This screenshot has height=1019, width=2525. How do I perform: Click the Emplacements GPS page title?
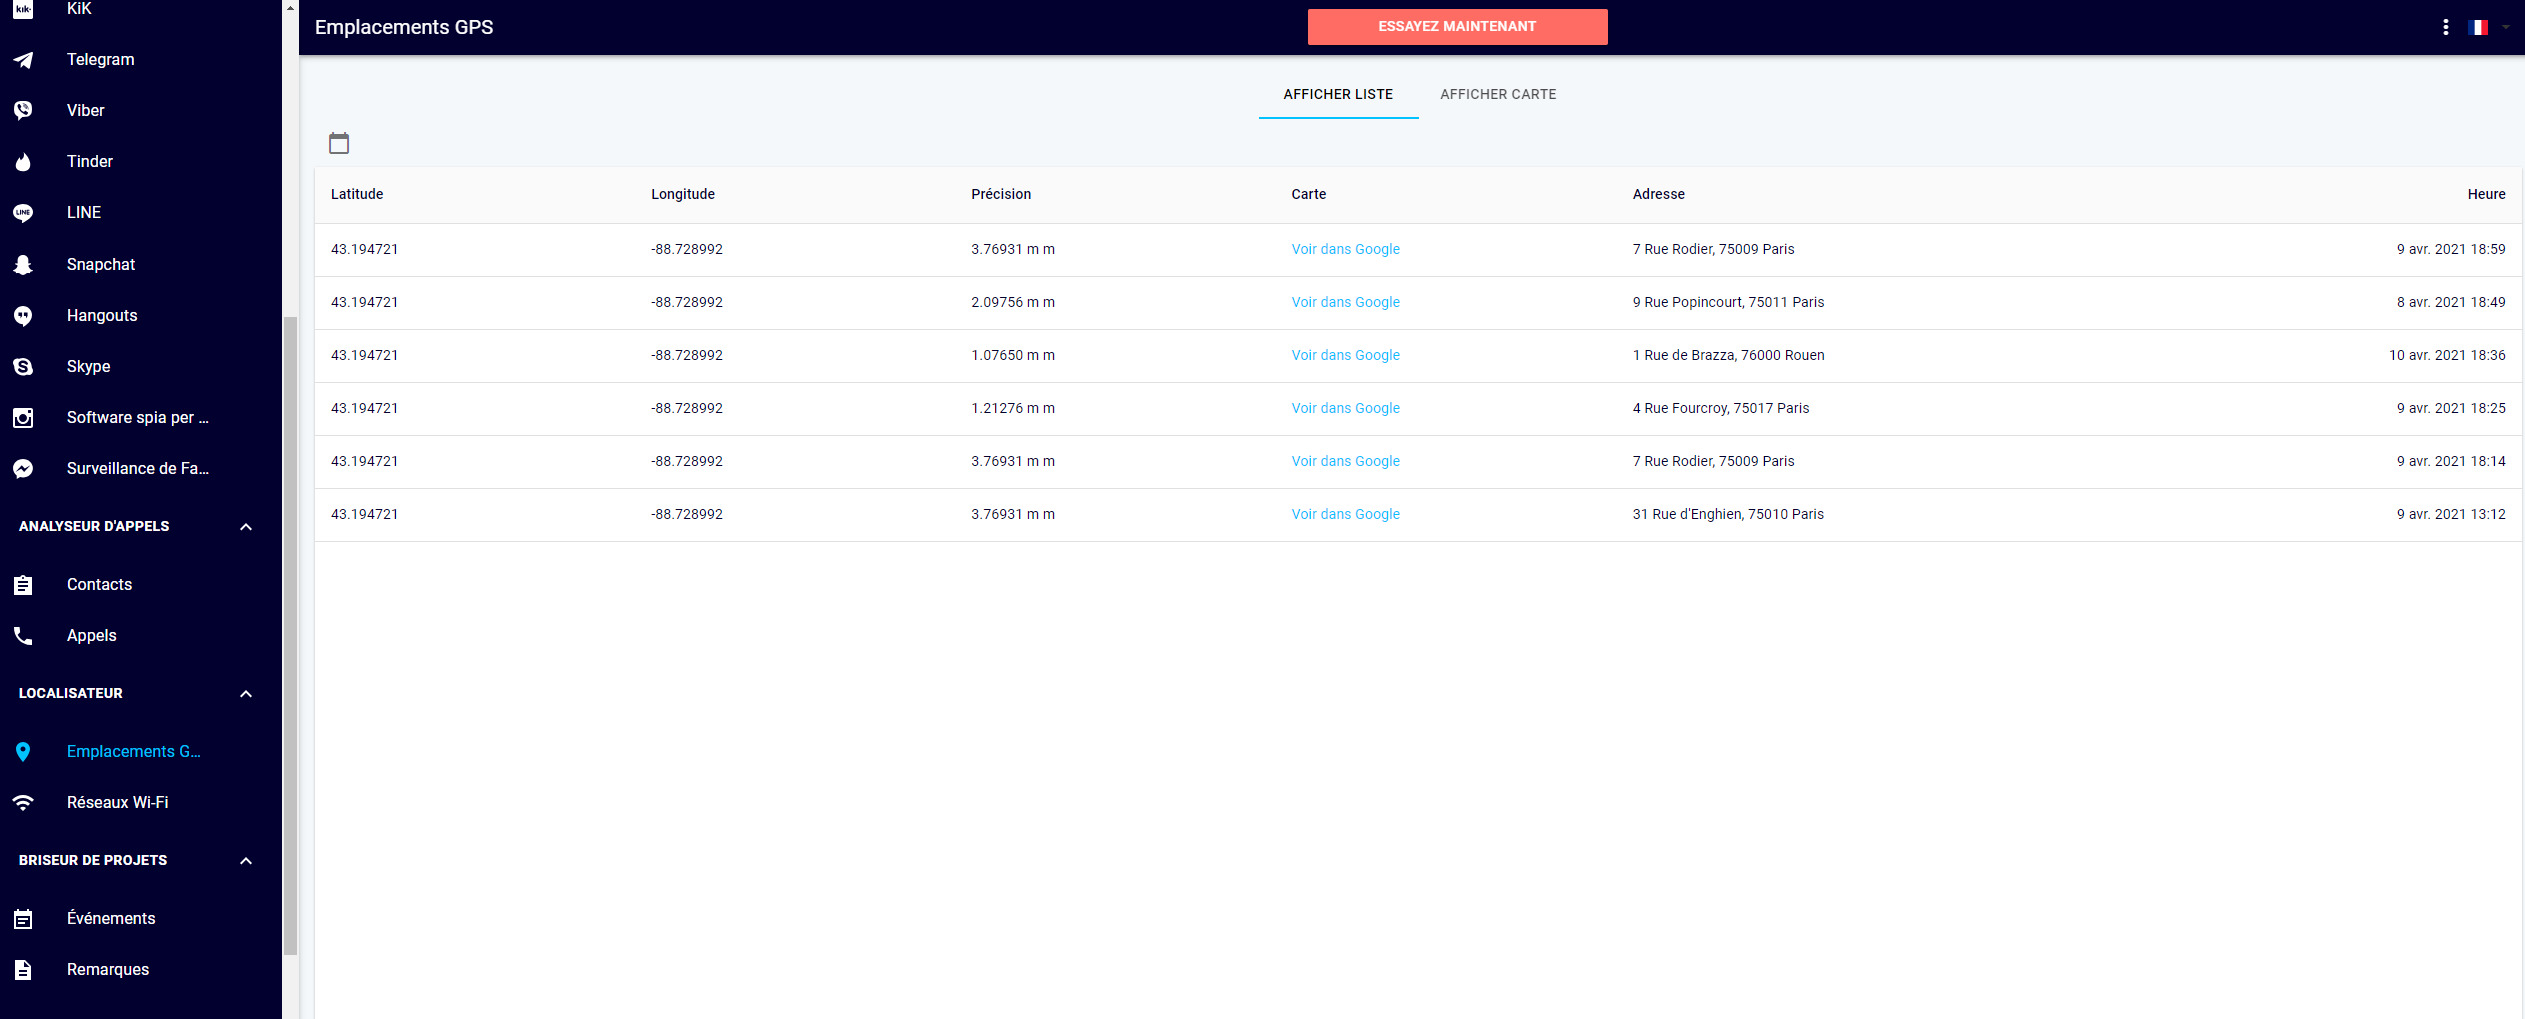404,28
